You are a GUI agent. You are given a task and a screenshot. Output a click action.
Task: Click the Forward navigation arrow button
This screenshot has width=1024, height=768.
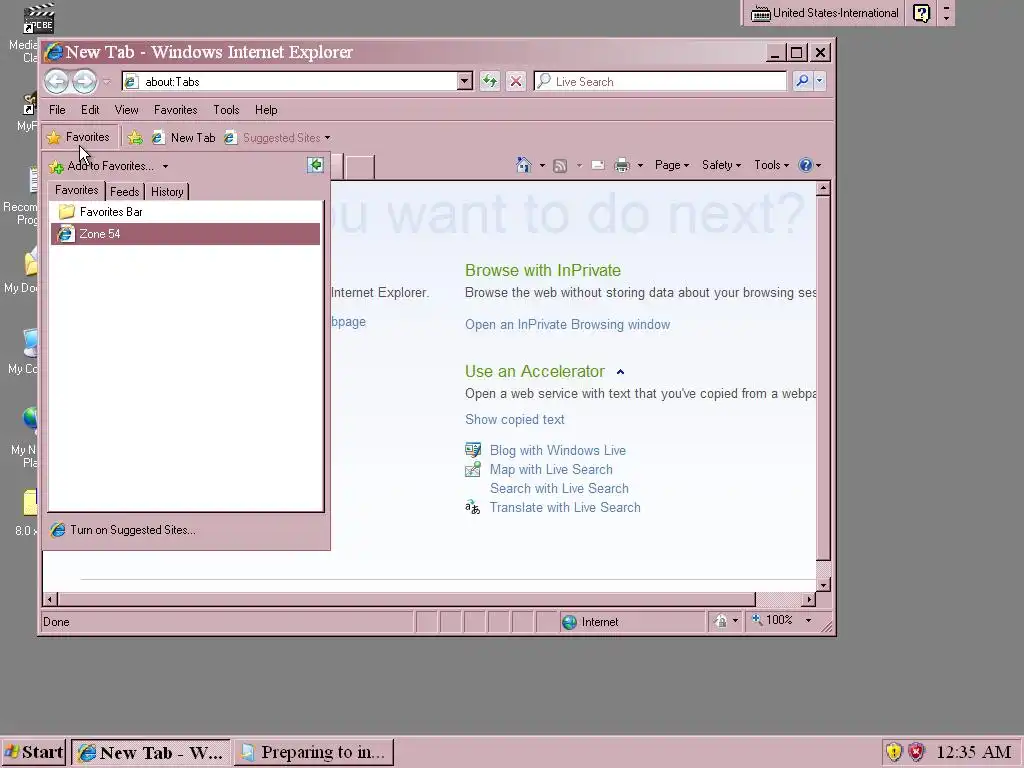coord(84,81)
